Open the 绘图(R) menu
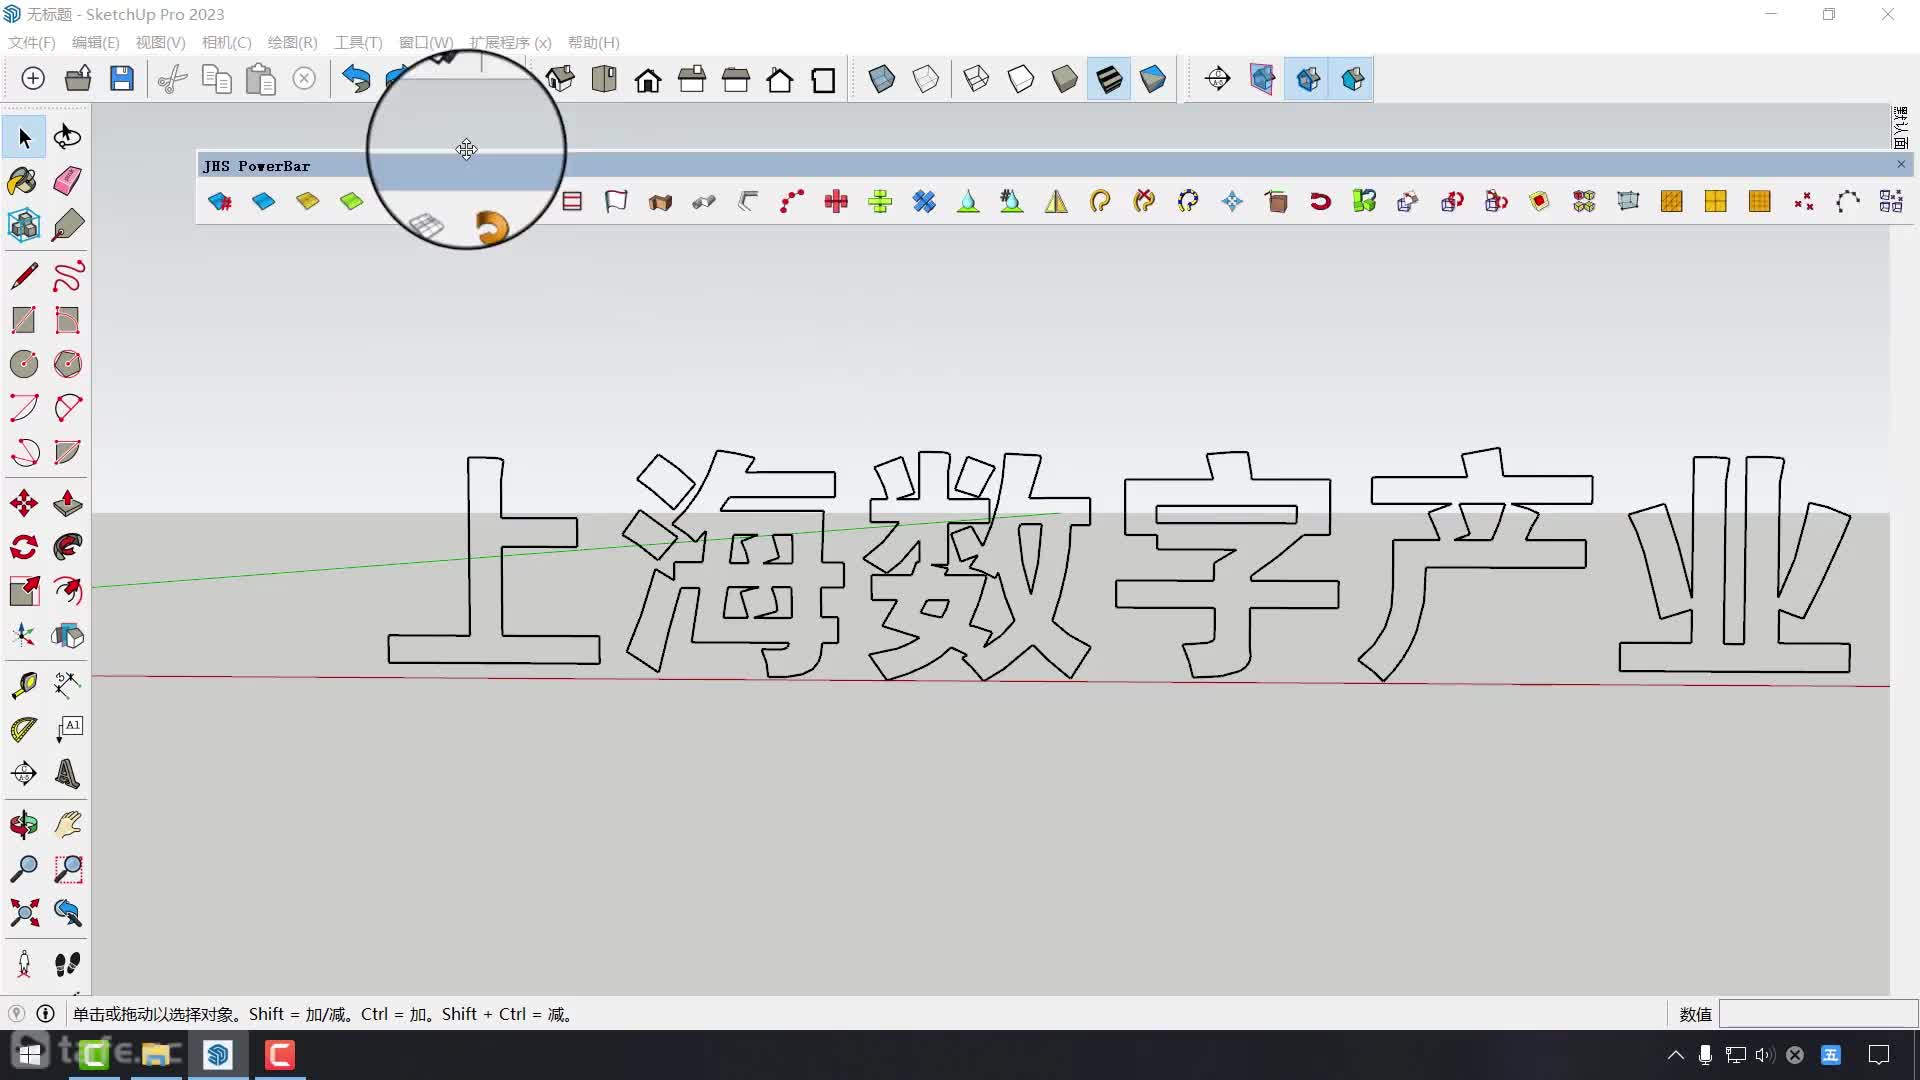1920x1080 pixels. 292,42
